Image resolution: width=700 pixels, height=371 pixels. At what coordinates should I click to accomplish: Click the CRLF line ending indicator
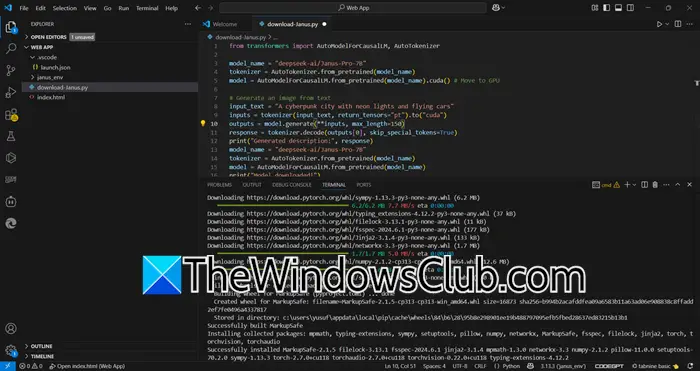tap(480, 366)
